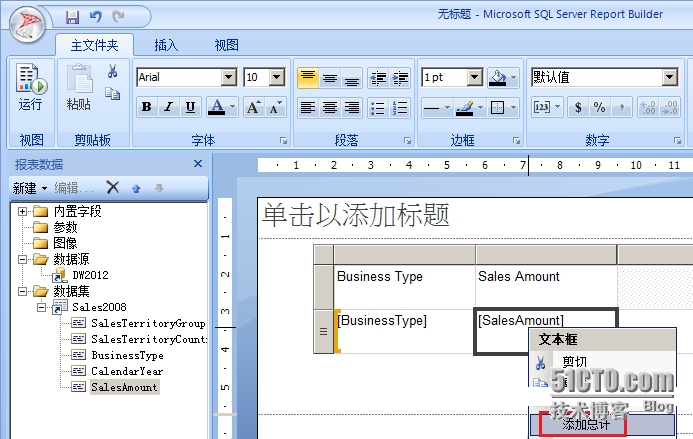
Task: Apply font color with A icon
Action: pos(217,107)
